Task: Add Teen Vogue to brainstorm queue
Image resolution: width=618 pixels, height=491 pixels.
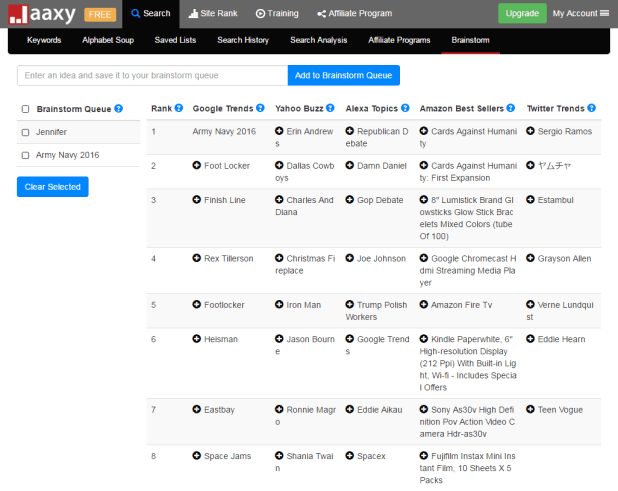Action: (x=531, y=409)
